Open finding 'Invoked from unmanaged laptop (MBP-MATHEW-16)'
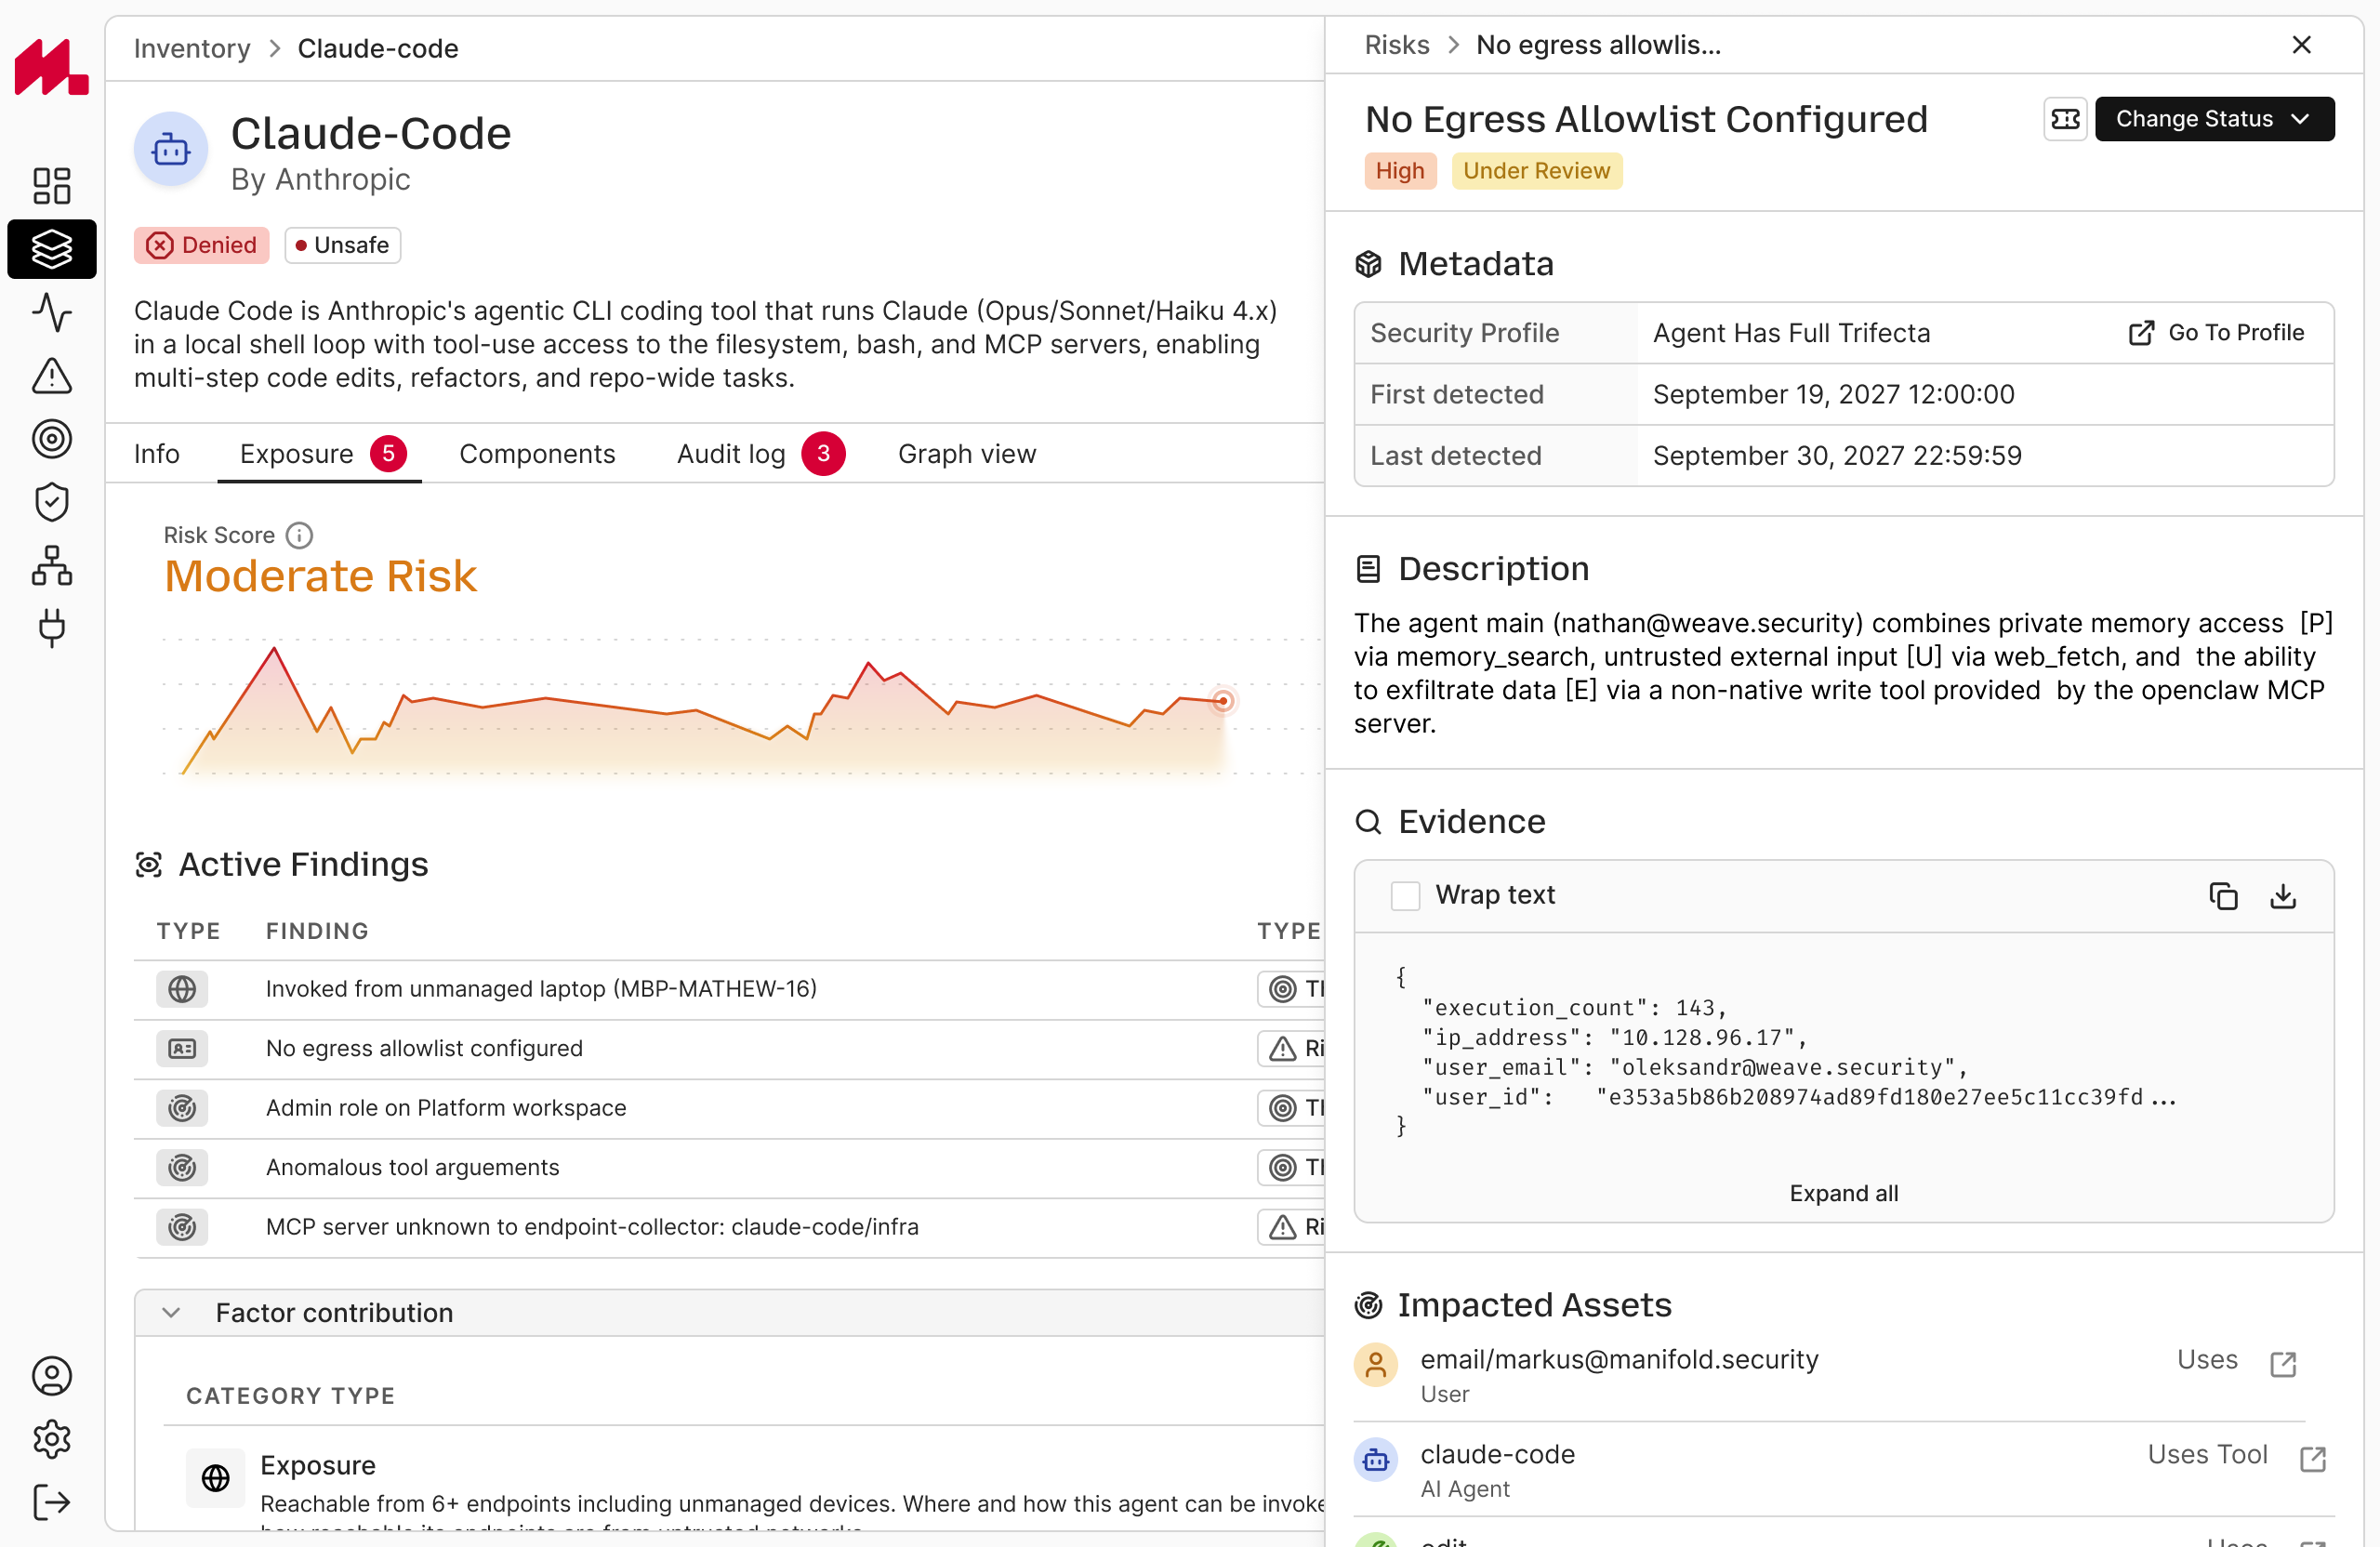This screenshot has width=2380, height=1547. point(541,989)
